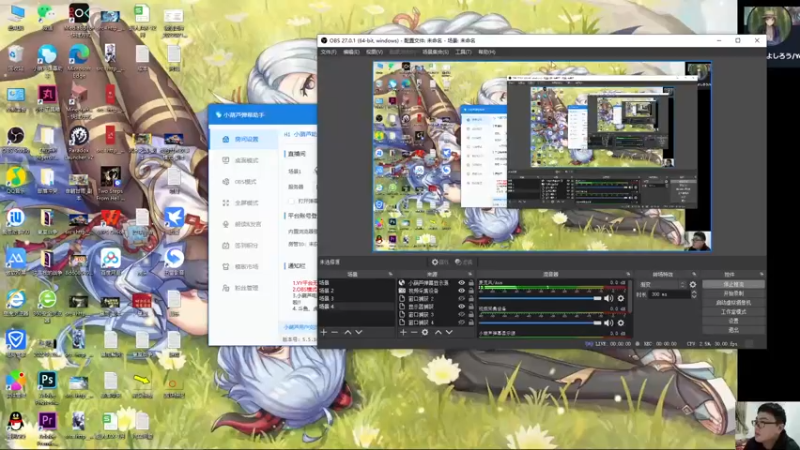Add a new source with plus icon
The width and height of the screenshot is (800, 450).
[x=403, y=332]
